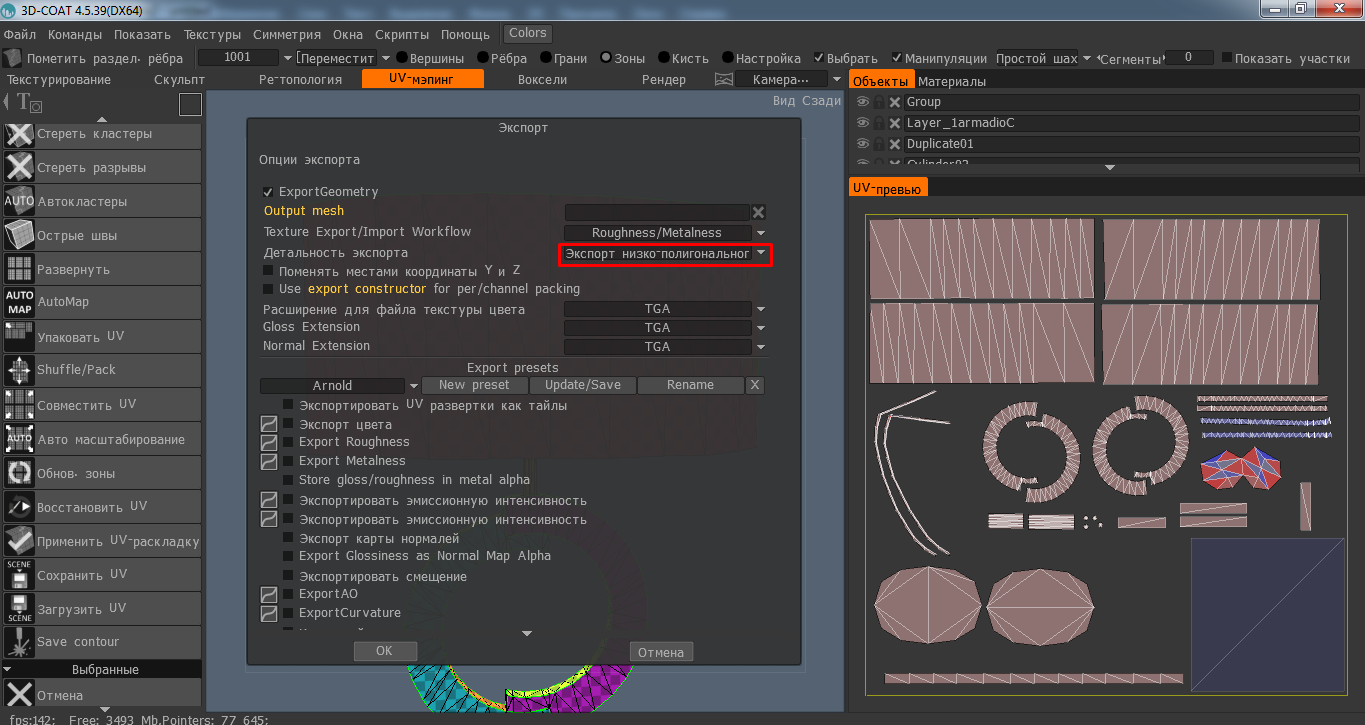The image size is (1365, 725).
Task: Click the Обнов. зоны refresh icon
Action: (x=19, y=473)
